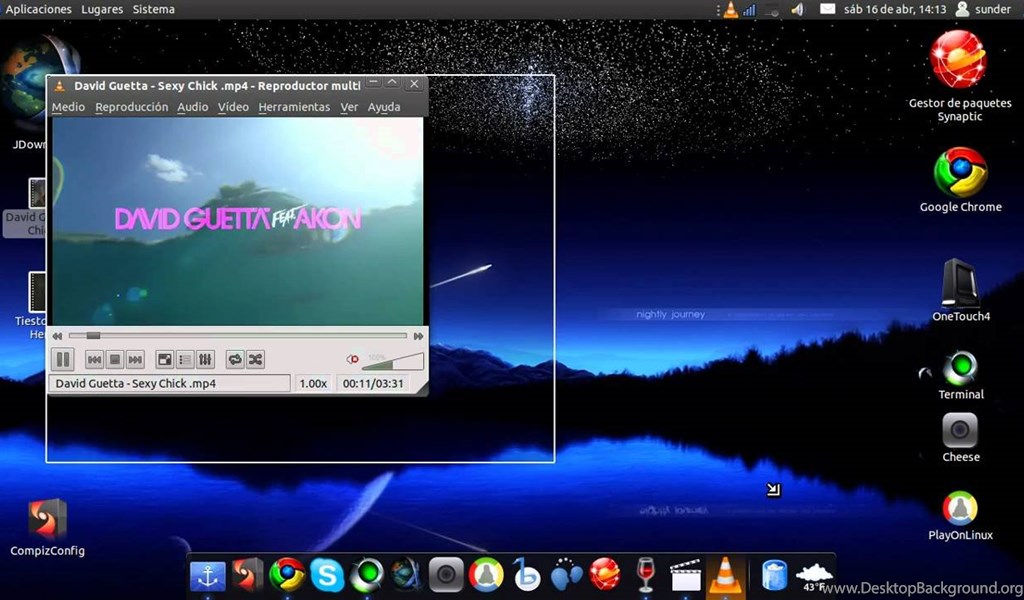1024x600 pixels.
Task: Click the anchor icon in the dock
Action: tap(208, 576)
